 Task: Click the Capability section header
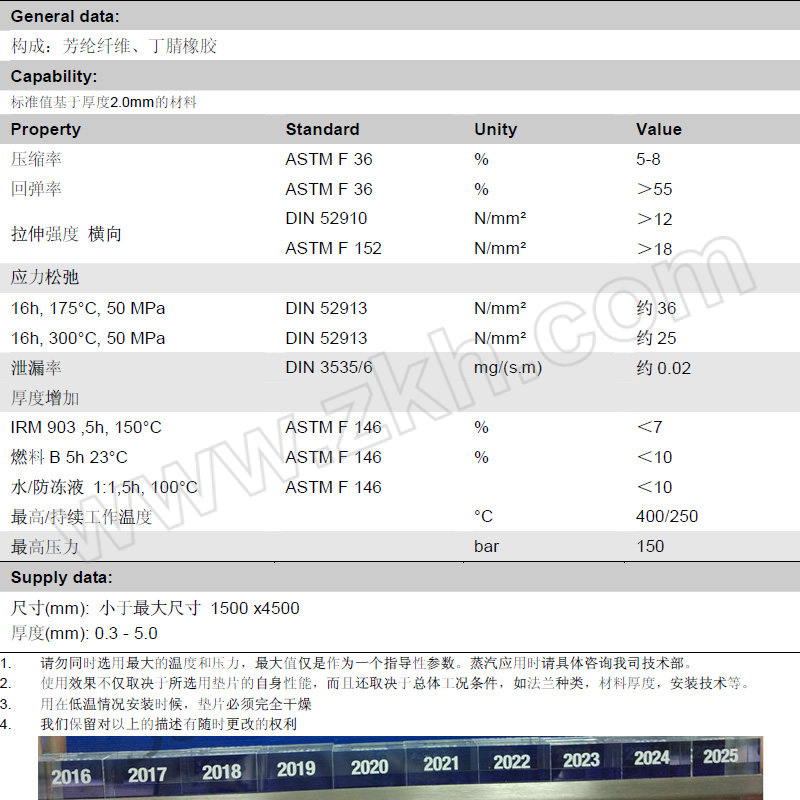pos(54,76)
